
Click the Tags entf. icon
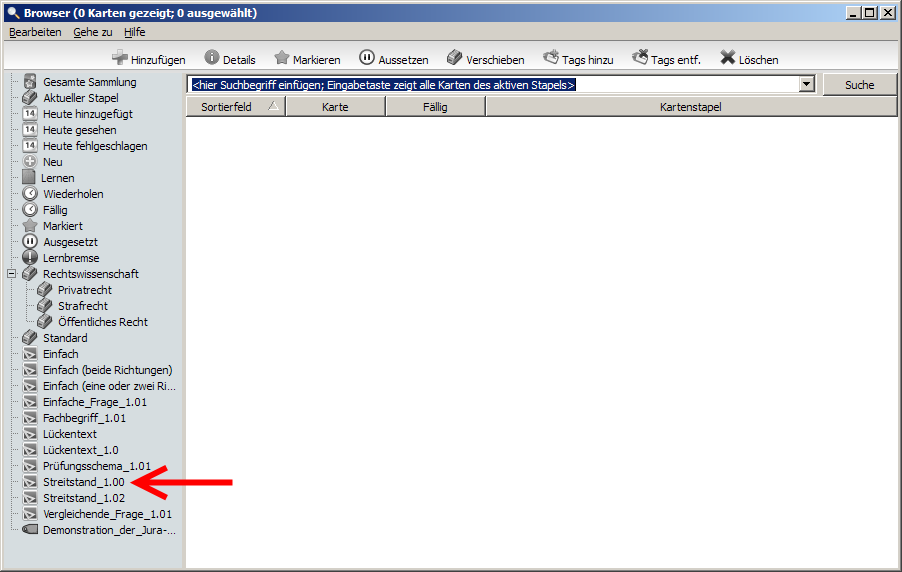(x=640, y=58)
